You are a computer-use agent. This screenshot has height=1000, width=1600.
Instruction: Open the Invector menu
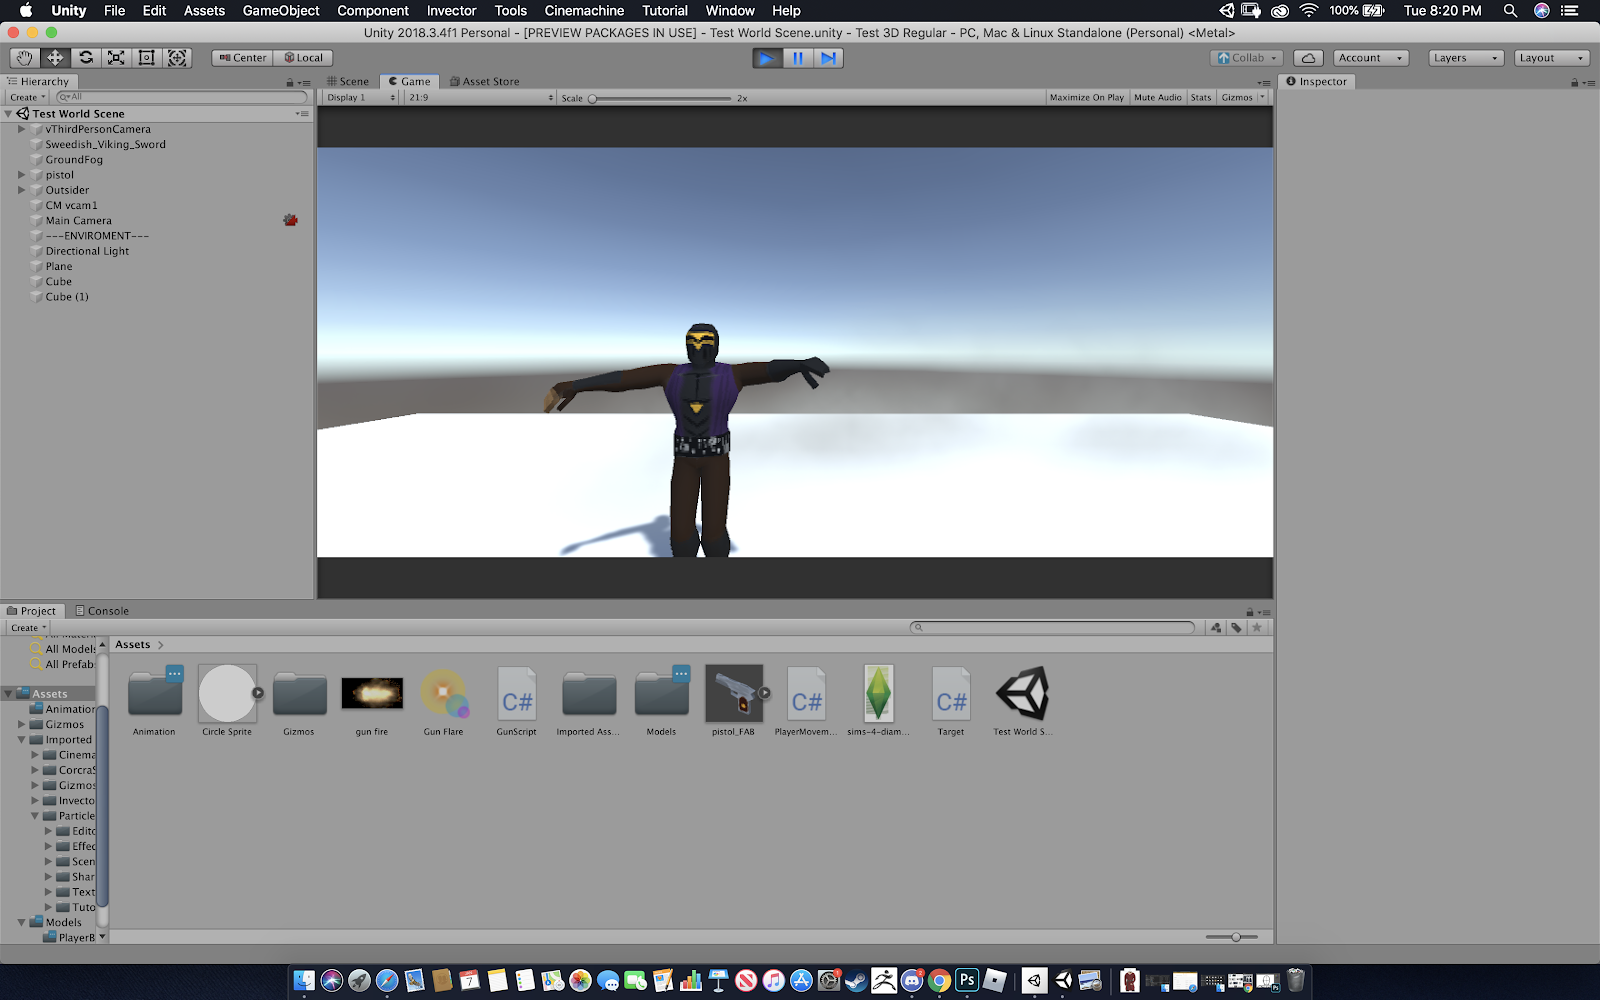click(451, 11)
